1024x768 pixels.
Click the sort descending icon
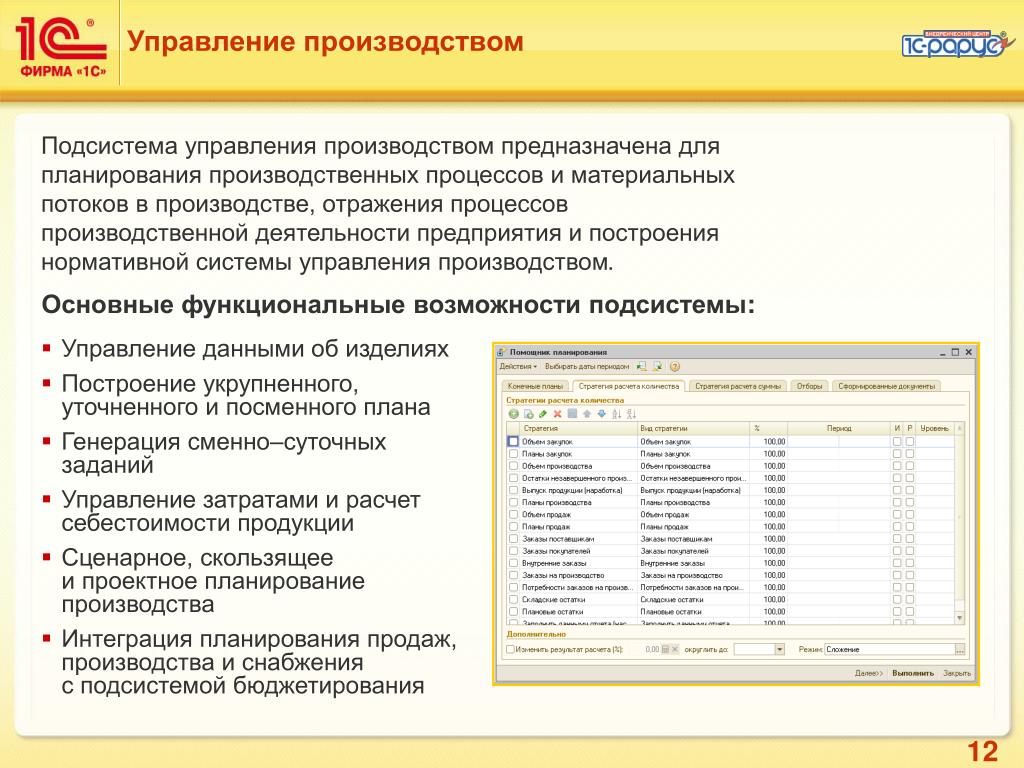point(631,414)
